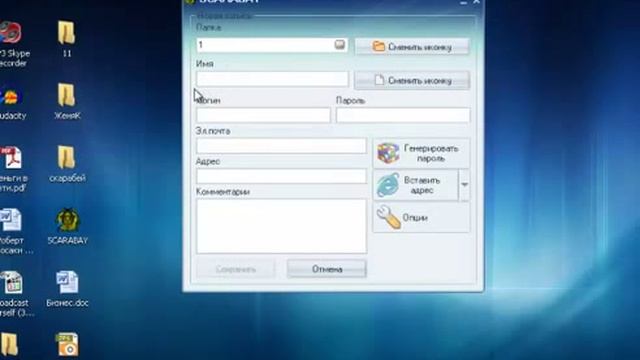Select the folder named 11 on desktop

point(67,39)
